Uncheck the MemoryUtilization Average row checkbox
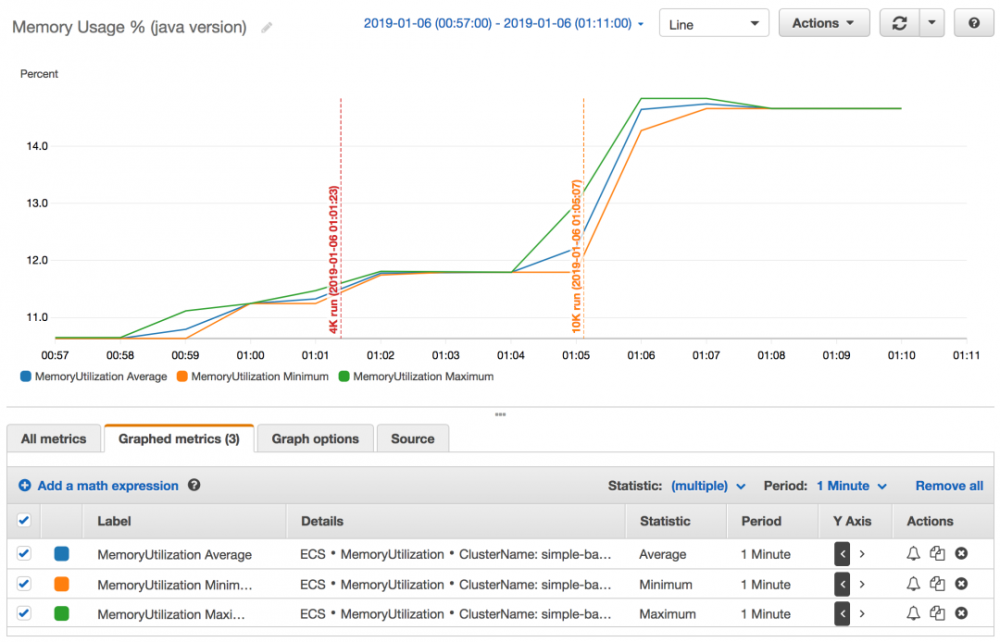Viewport: 1000px width, 642px height. tap(24, 553)
